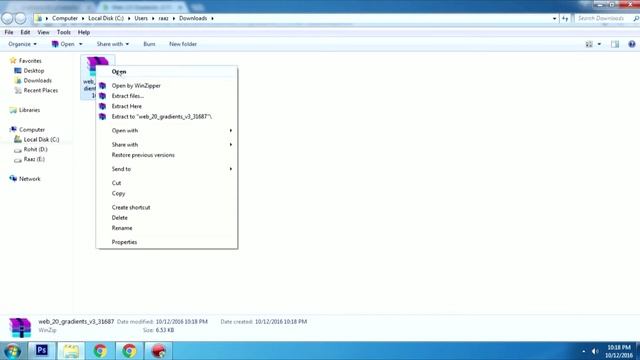The width and height of the screenshot is (640, 360).
Task: Click the Back navigation button
Action: [x=7, y=18]
